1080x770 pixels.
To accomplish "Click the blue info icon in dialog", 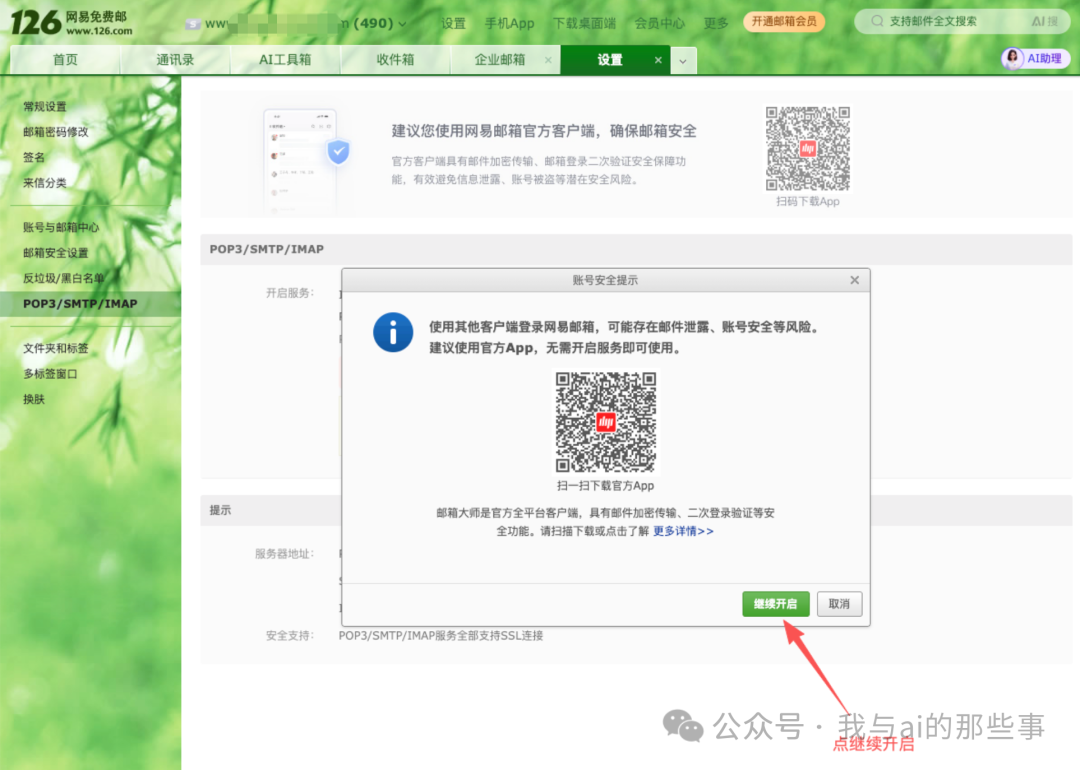I will (393, 333).
